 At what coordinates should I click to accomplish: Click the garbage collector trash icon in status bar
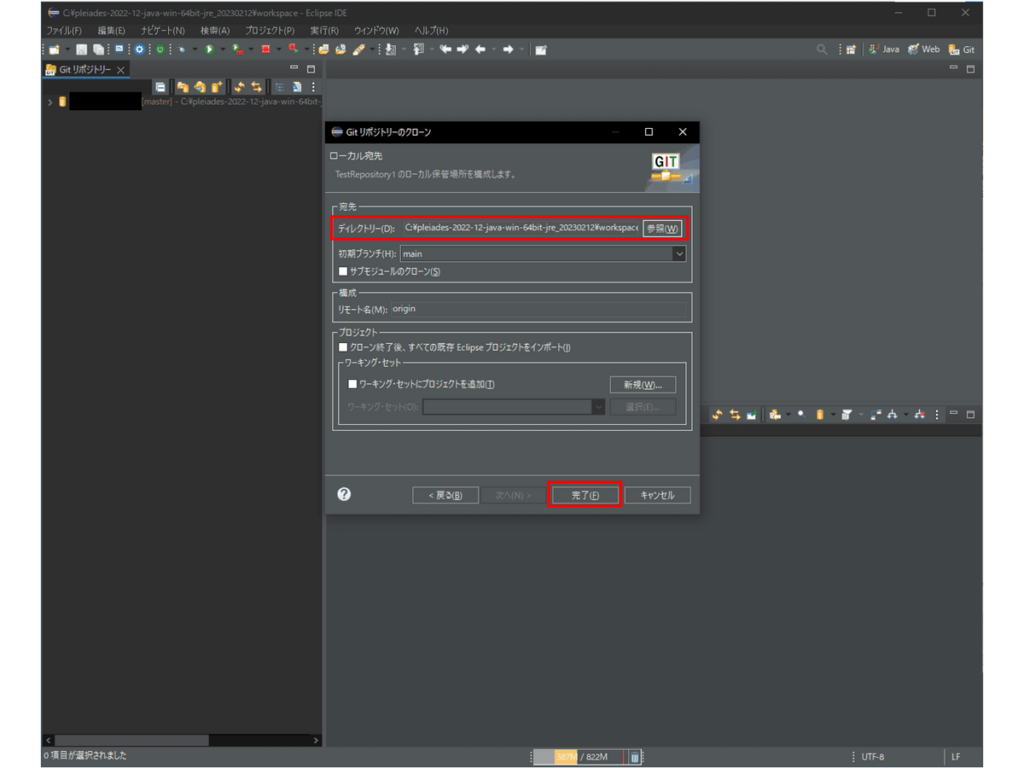[x=634, y=758]
